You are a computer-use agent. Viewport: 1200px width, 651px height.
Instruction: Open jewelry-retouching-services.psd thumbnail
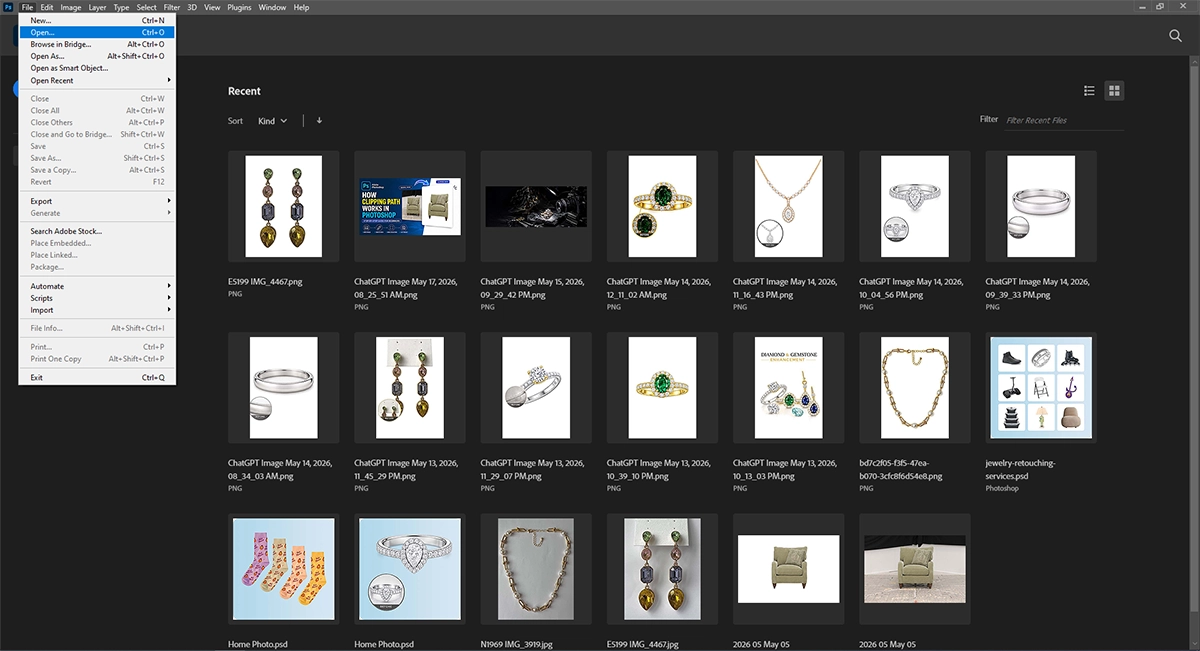tap(1041, 388)
